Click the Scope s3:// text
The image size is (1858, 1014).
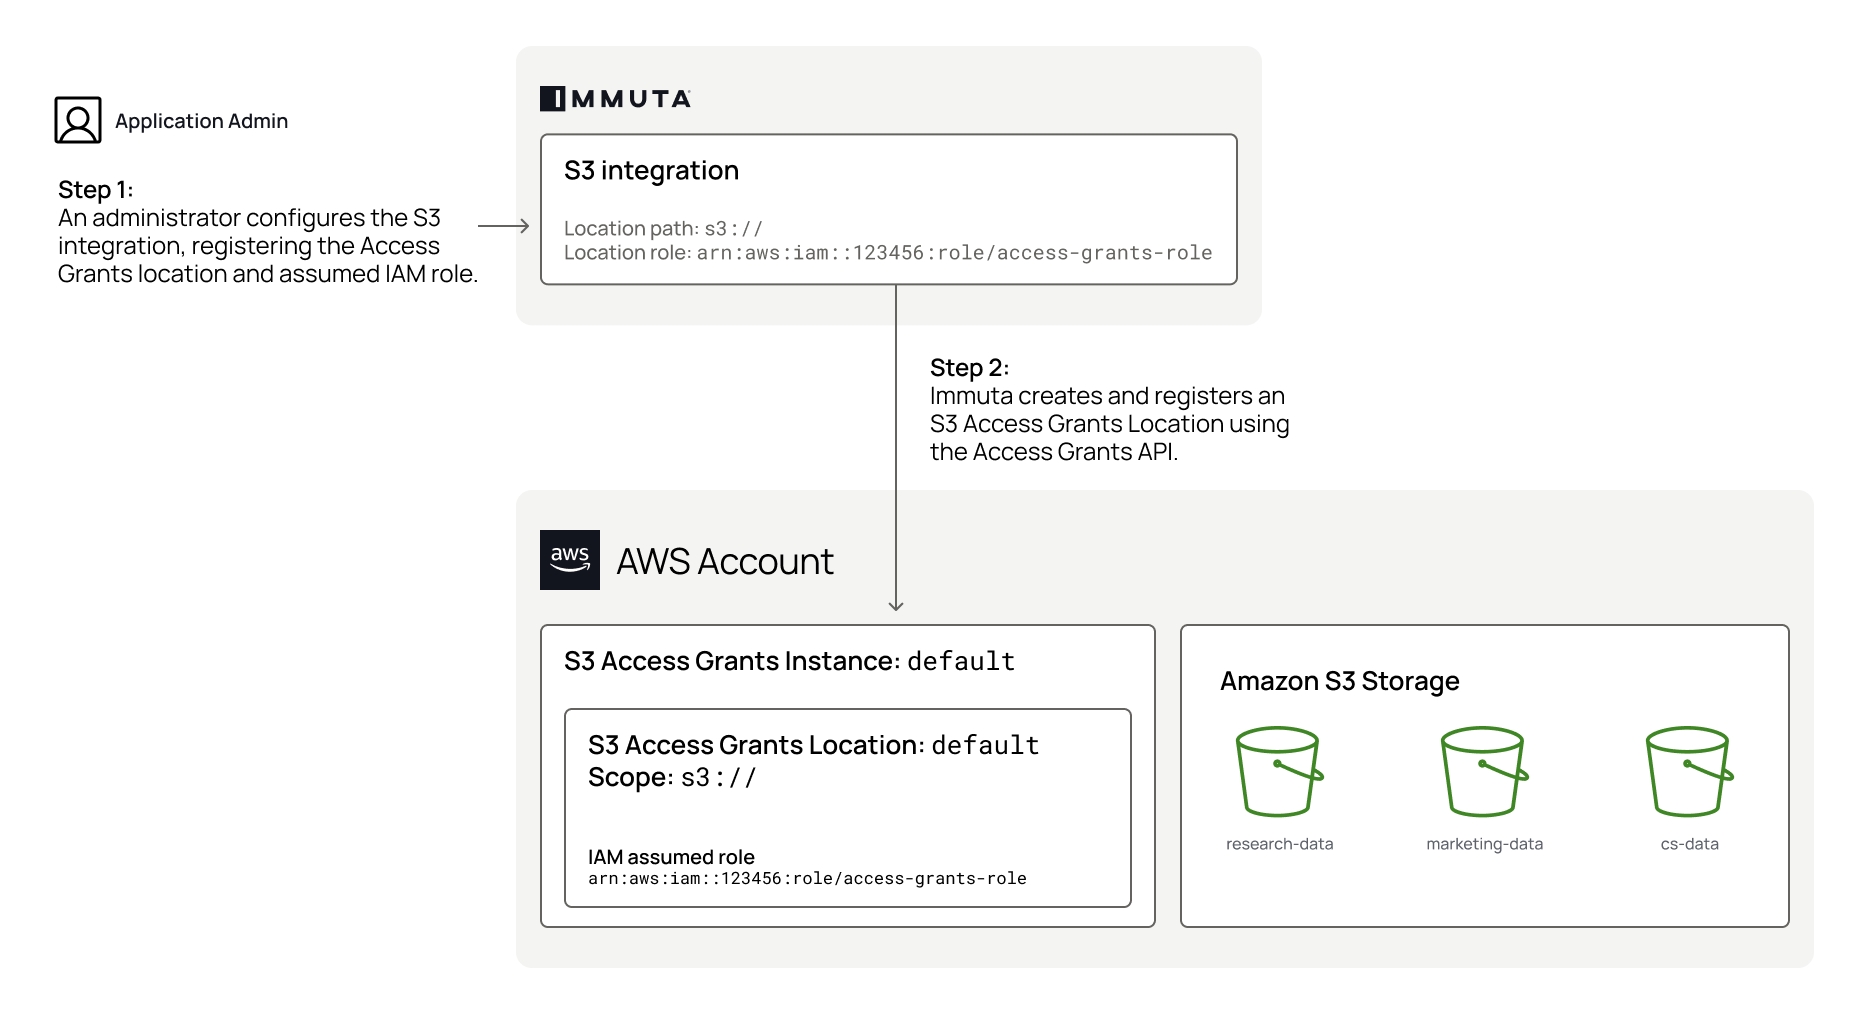(672, 778)
